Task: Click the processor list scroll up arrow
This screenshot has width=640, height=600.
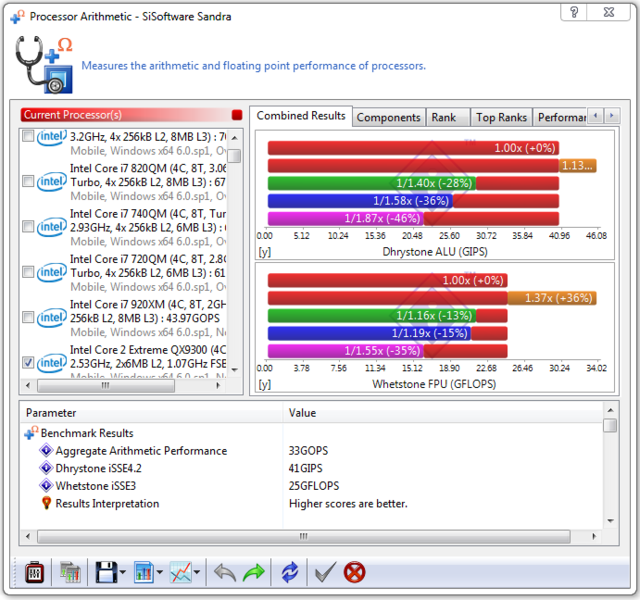Action: pyautogui.click(x=234, y=138)
